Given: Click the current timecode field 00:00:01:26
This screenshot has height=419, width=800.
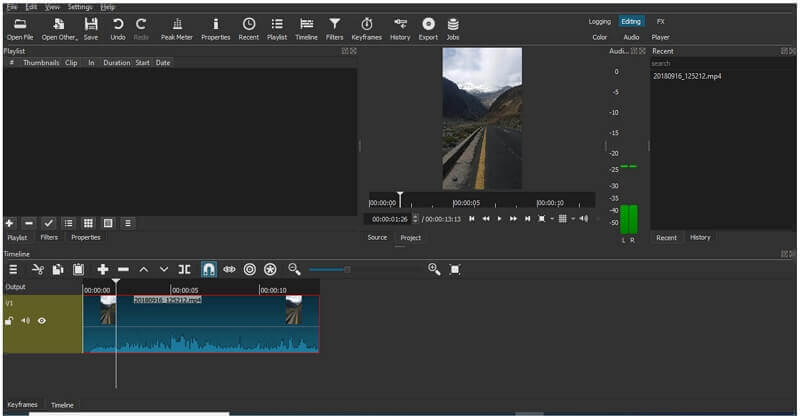Looking at the screenshot, I should pyautogui.click(x=389, y=219).
